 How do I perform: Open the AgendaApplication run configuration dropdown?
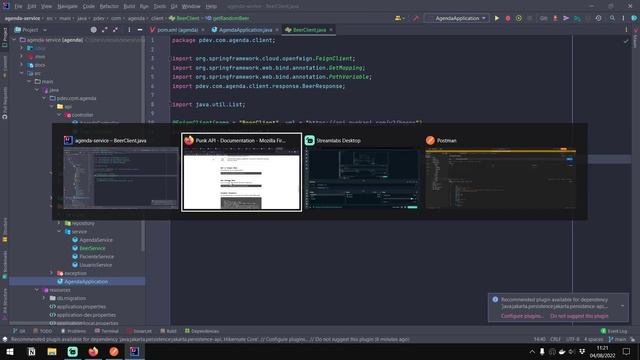tap(457, 18)
